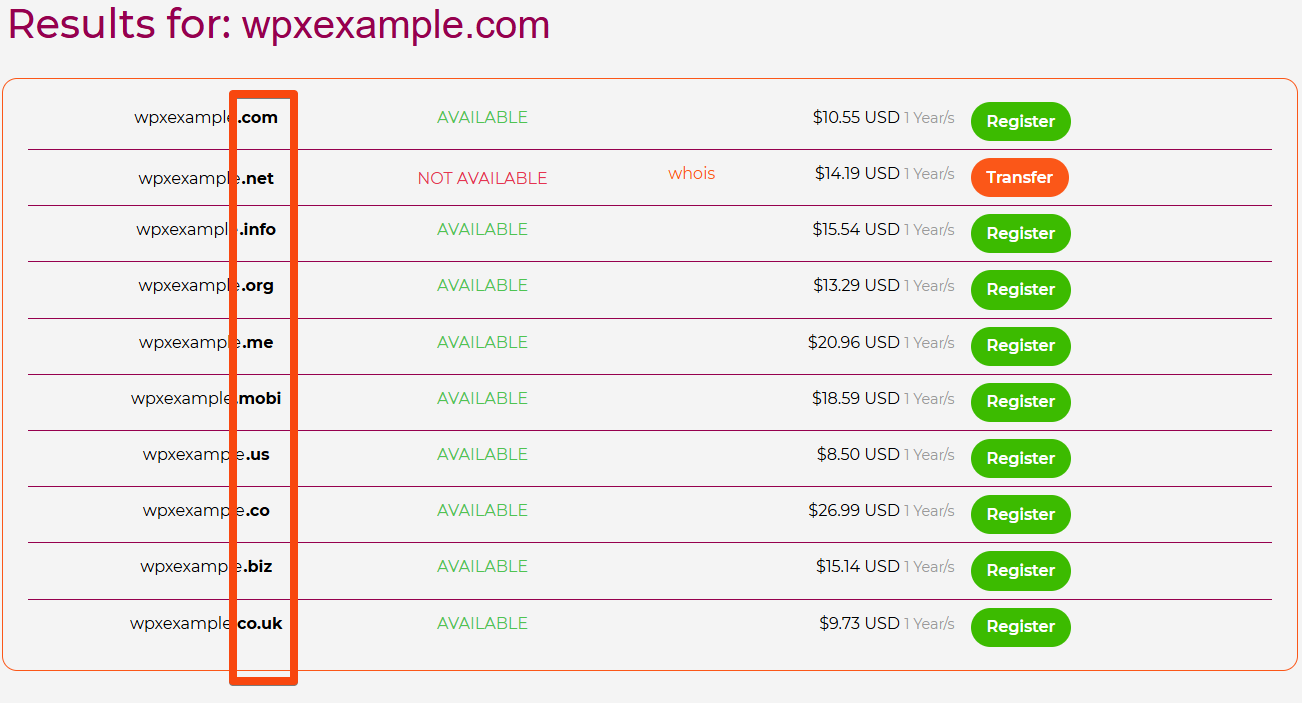Register the wpxexample.co.uk domain
This screenshot has width=1302, height=703.
[x=1020, y=626]
